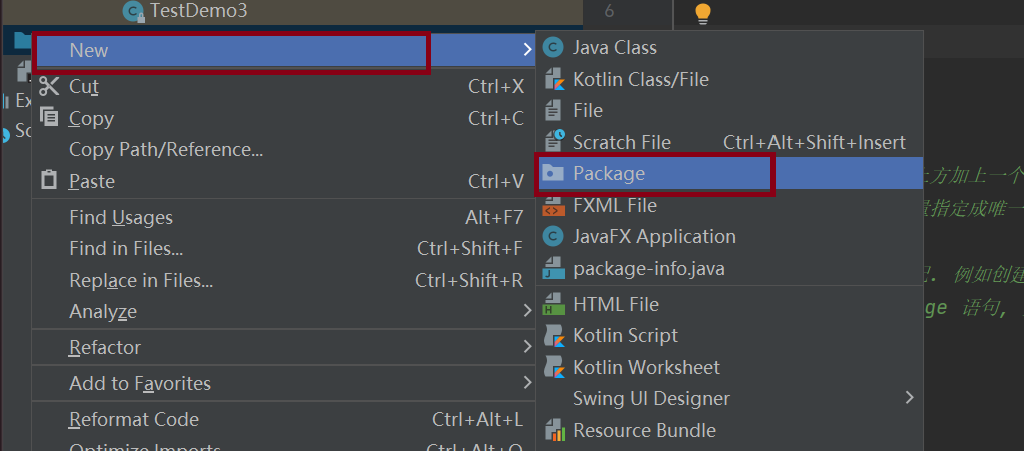The width and height of the screenshot is (1024, 451).
Task: Click the Resource Bundle icon
Action: [x=554, y=430]
